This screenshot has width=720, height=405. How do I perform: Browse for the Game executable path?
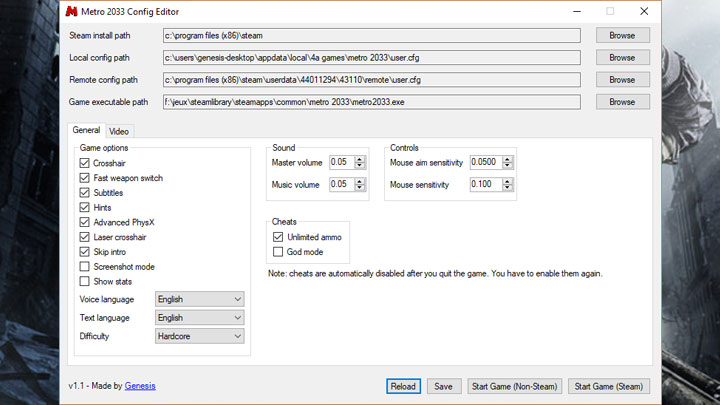point(622,101)
